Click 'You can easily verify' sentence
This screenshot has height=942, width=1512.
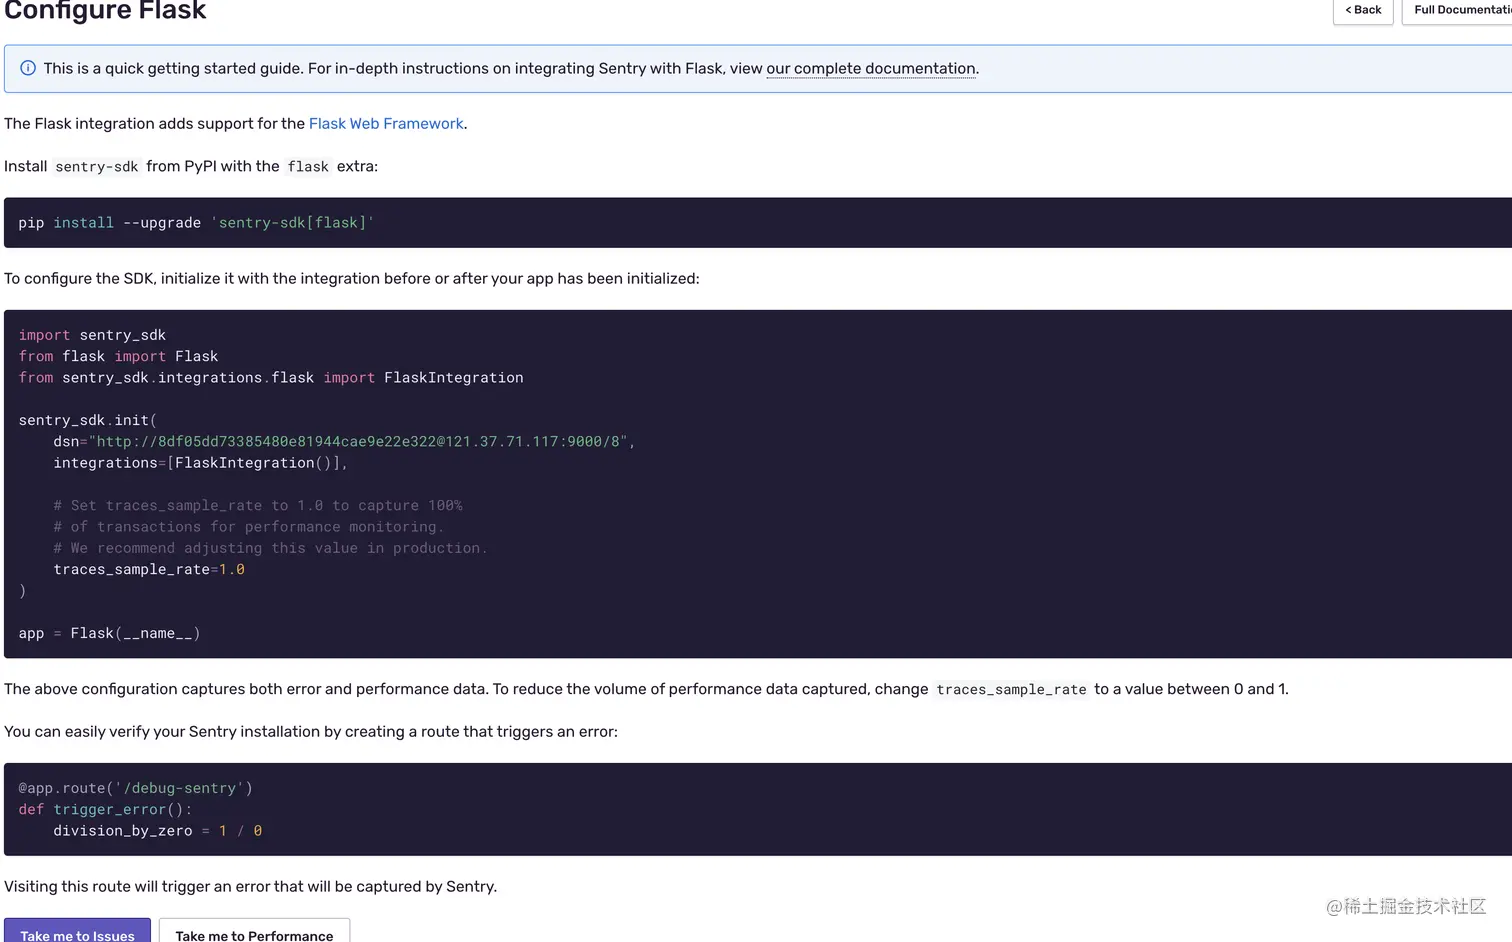click(x=311, y=731)
